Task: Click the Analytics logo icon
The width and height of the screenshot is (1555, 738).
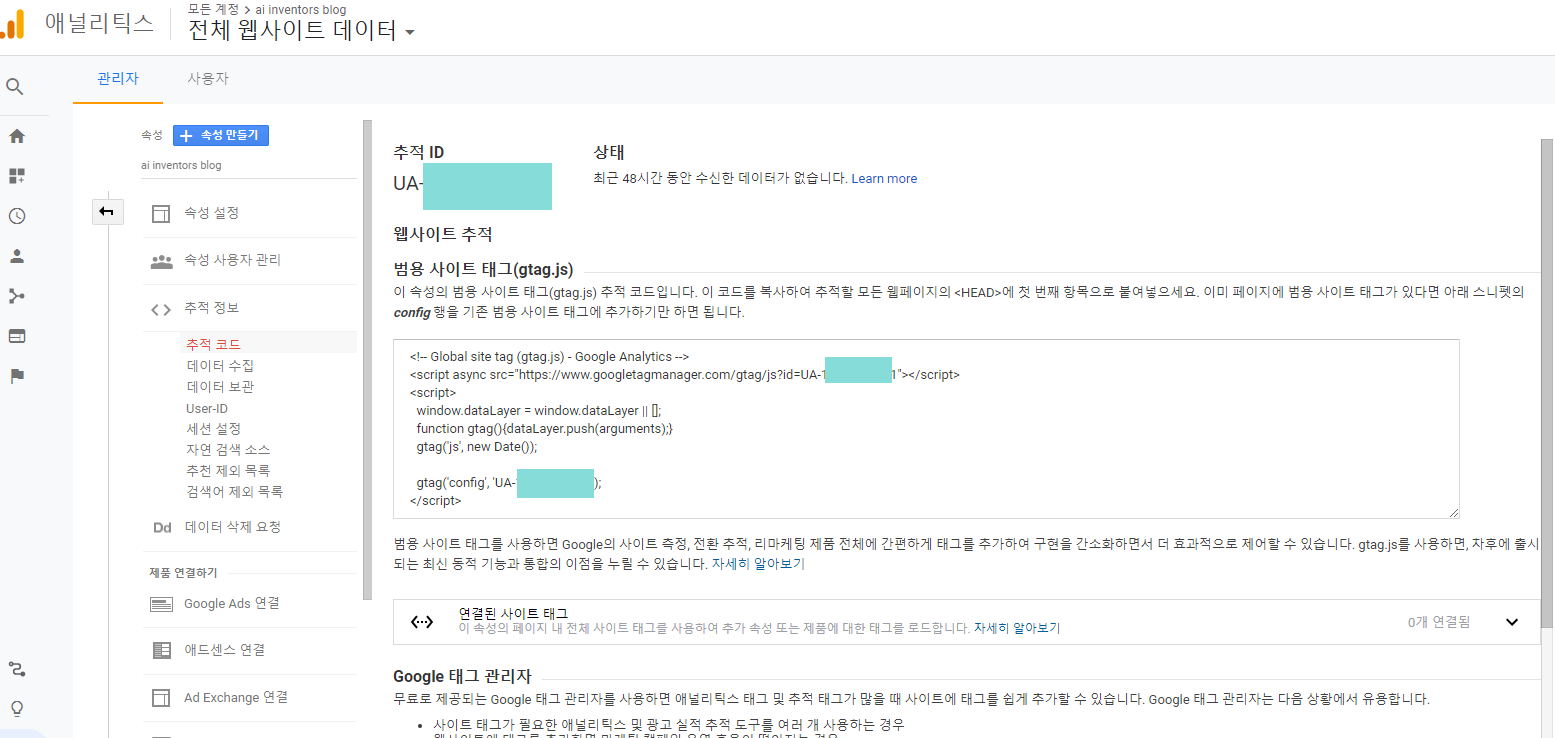Action: click(12, 23)
